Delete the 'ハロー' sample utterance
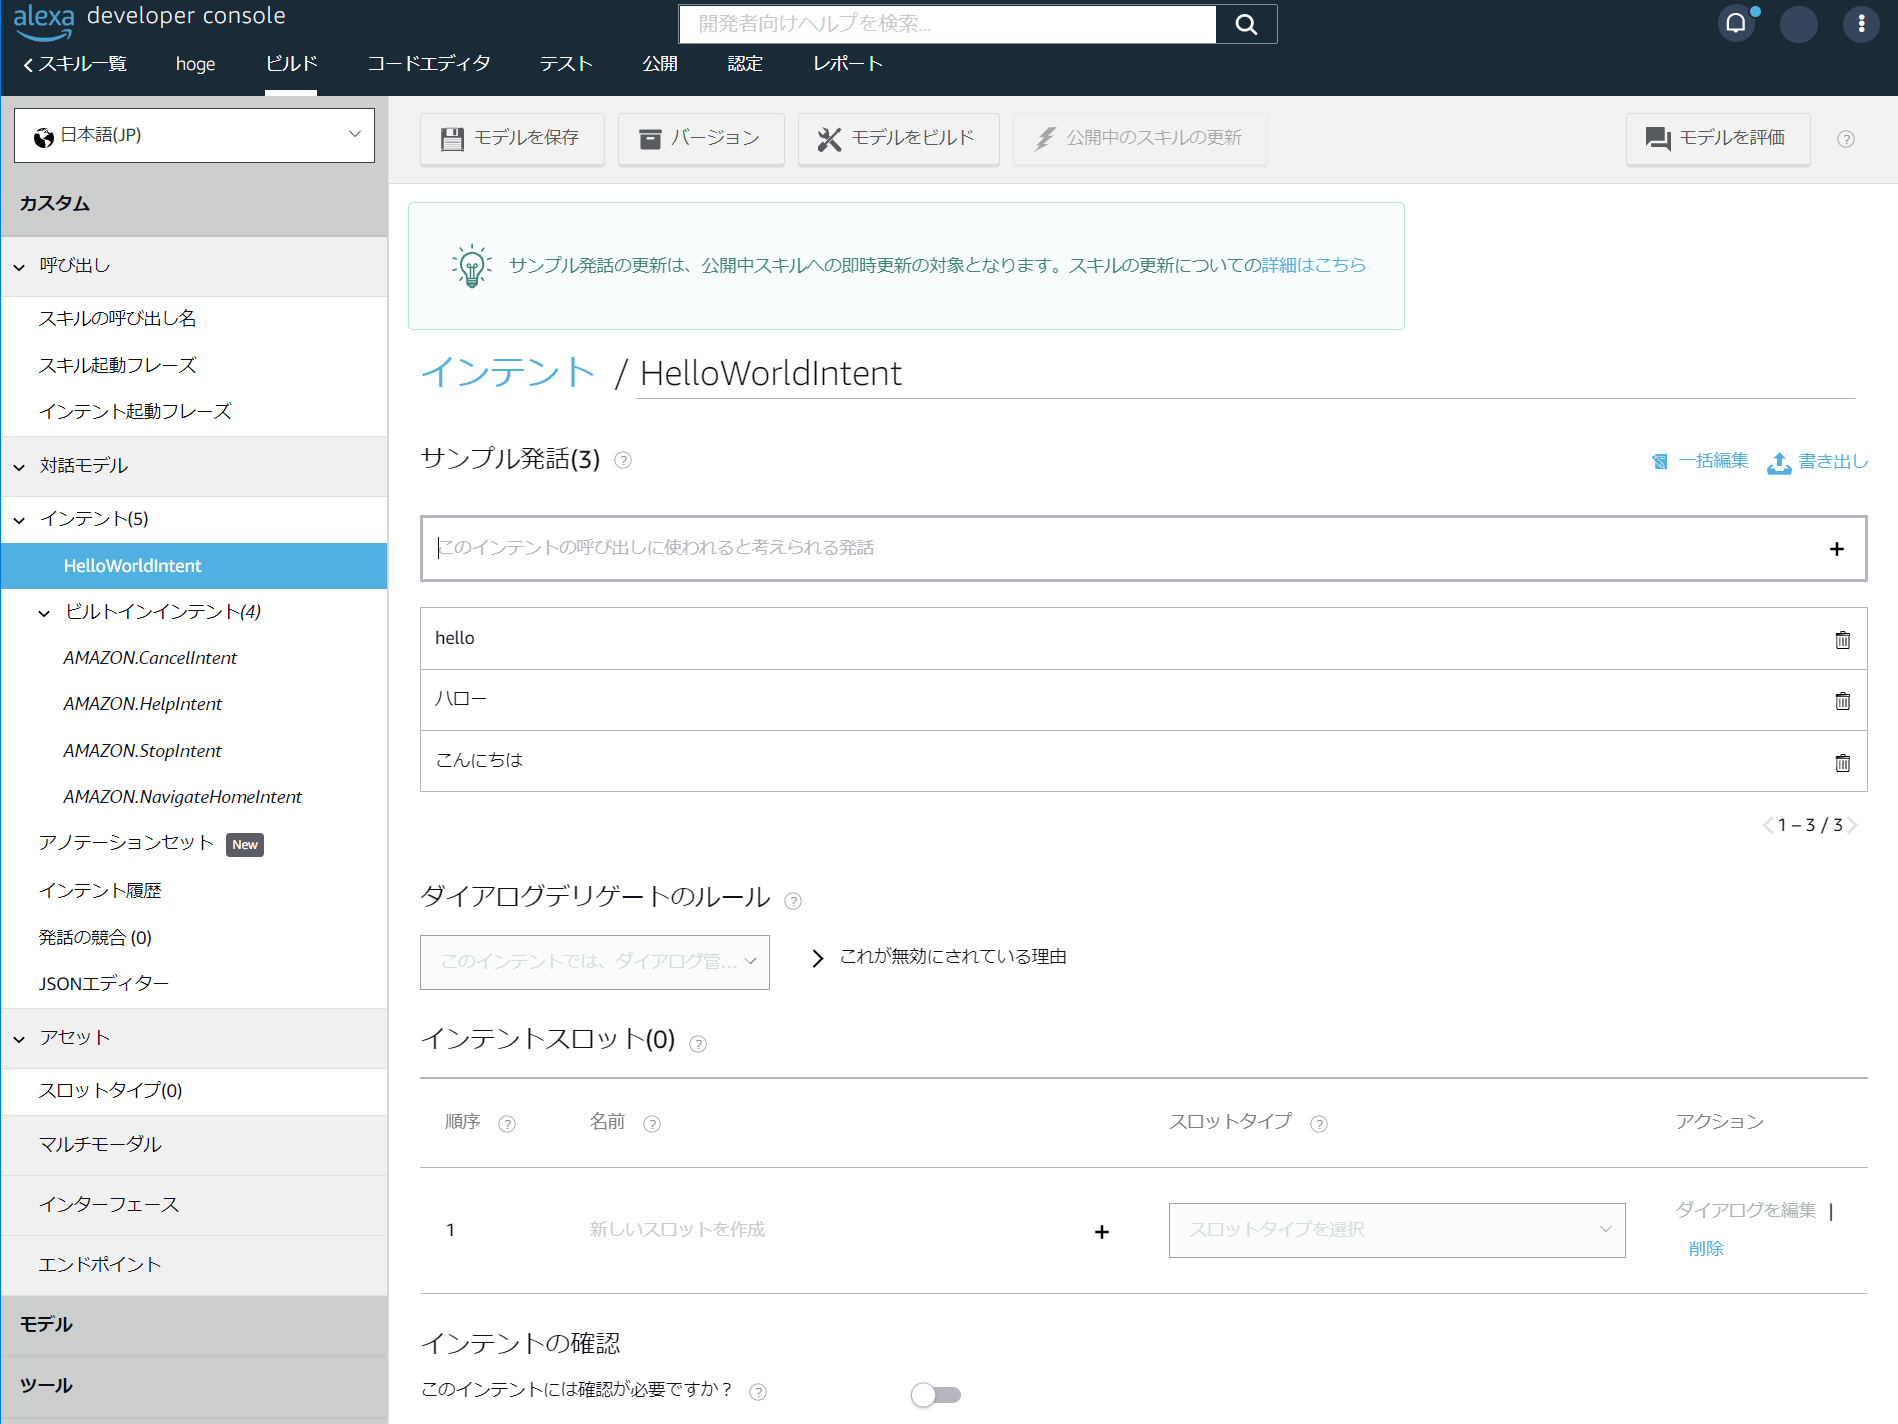Screen dimensions: 1898x1424 [1843, 701]
